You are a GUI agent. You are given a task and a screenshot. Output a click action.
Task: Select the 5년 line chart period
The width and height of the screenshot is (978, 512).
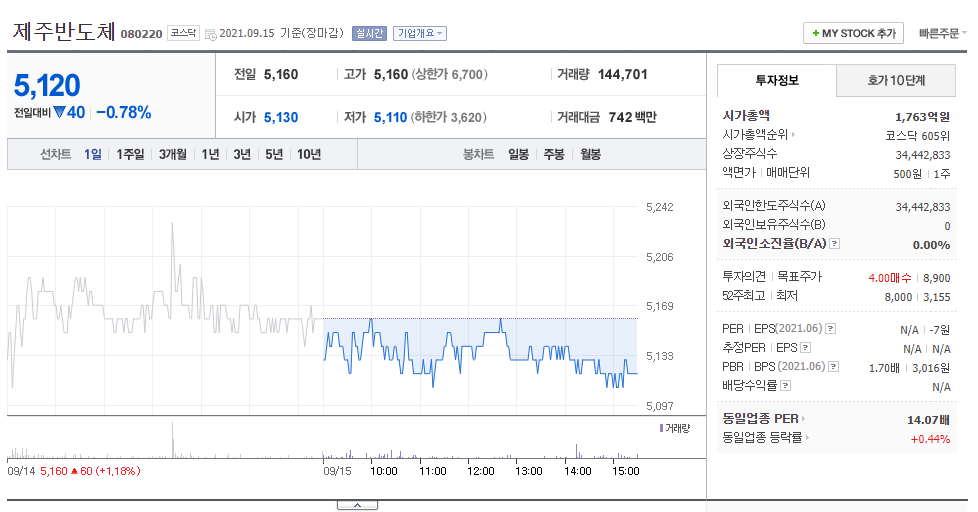tap(274, 155)
